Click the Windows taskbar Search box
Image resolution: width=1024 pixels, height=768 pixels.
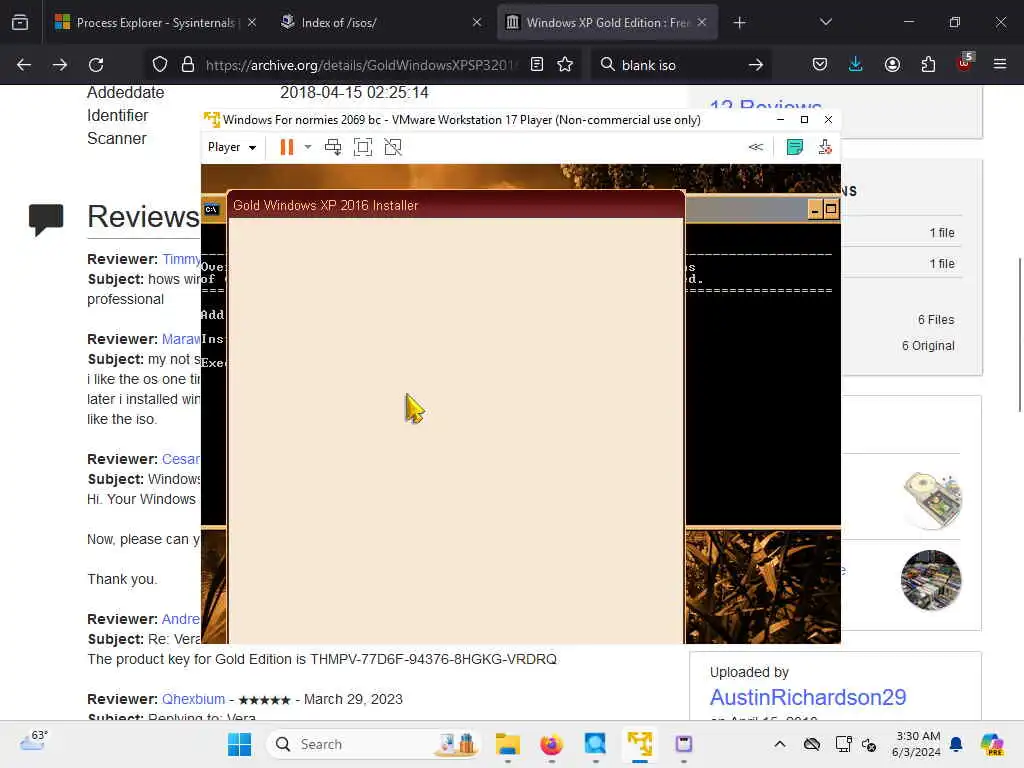point(373,744)
